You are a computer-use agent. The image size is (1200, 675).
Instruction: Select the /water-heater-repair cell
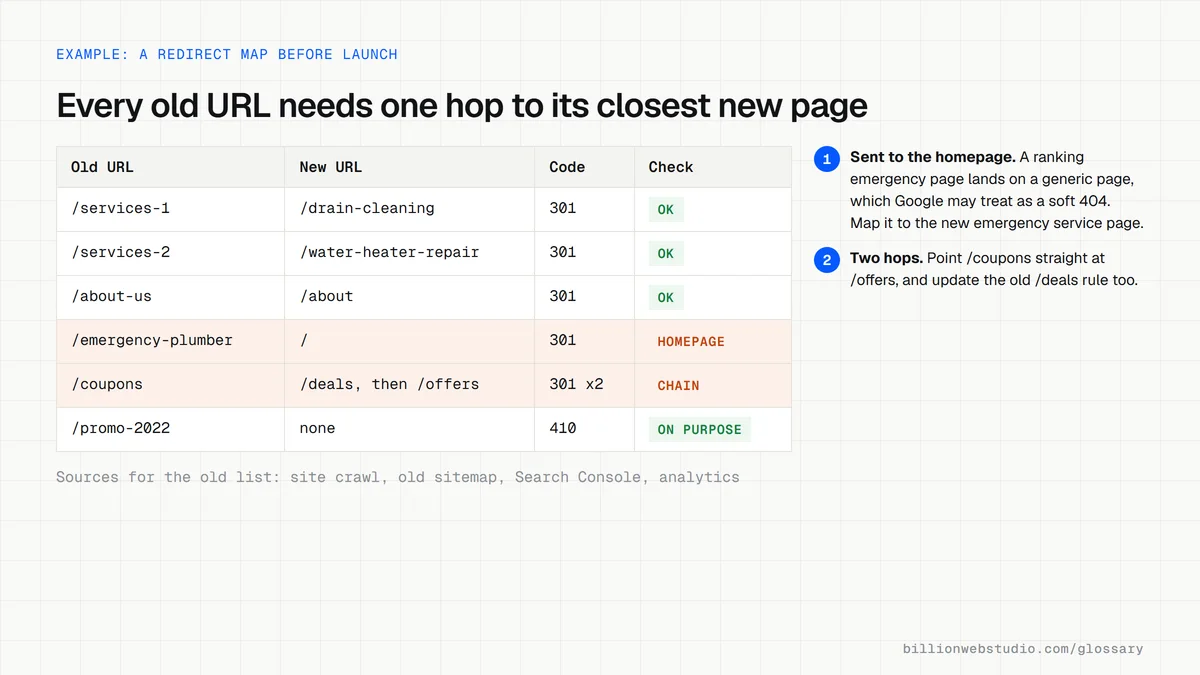(409, 253)
